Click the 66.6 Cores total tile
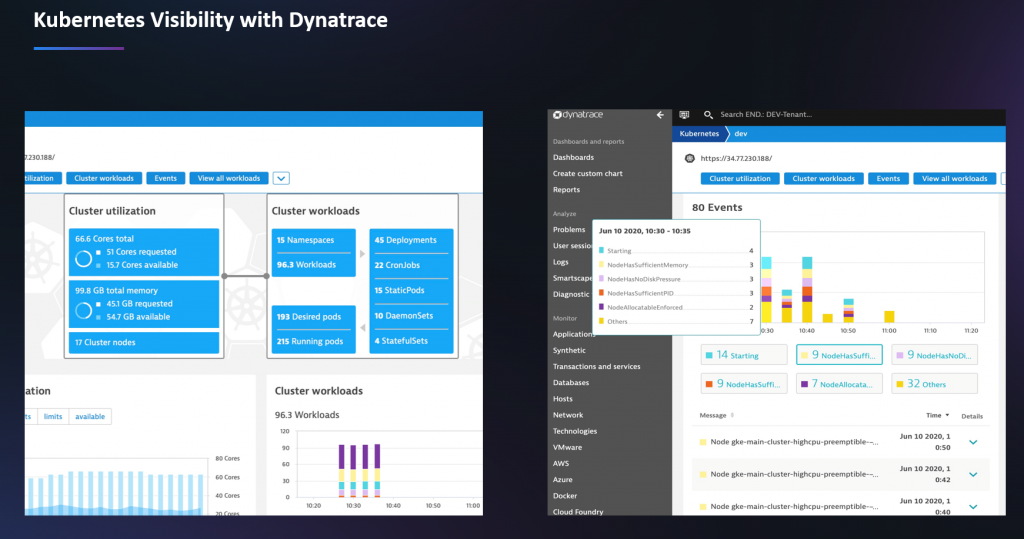This screenshot has height=539, width=1024. 144,252
